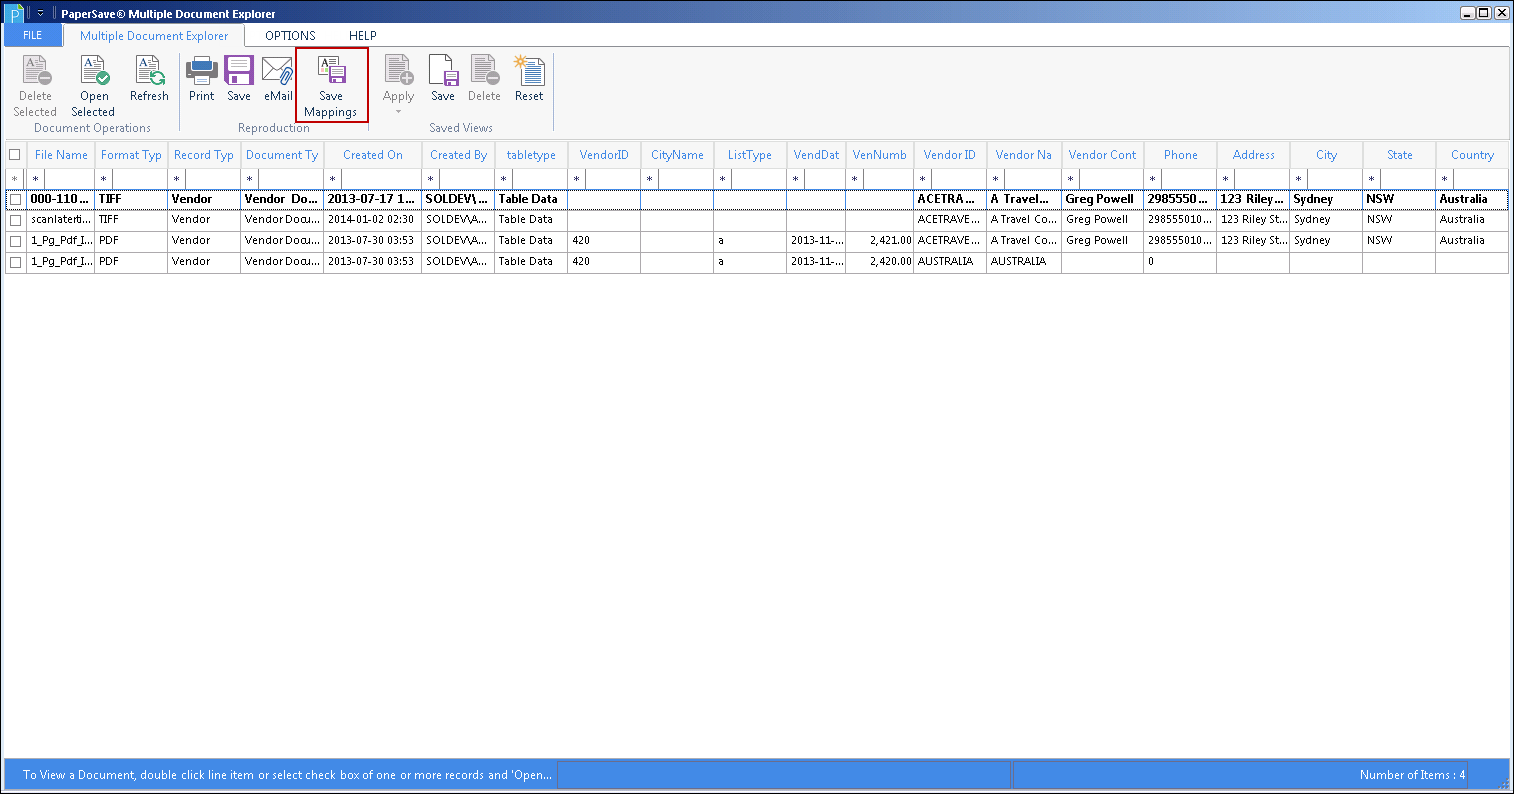
Task: Sort by the Vendor Cont column header
Action: coord(1102,155)
